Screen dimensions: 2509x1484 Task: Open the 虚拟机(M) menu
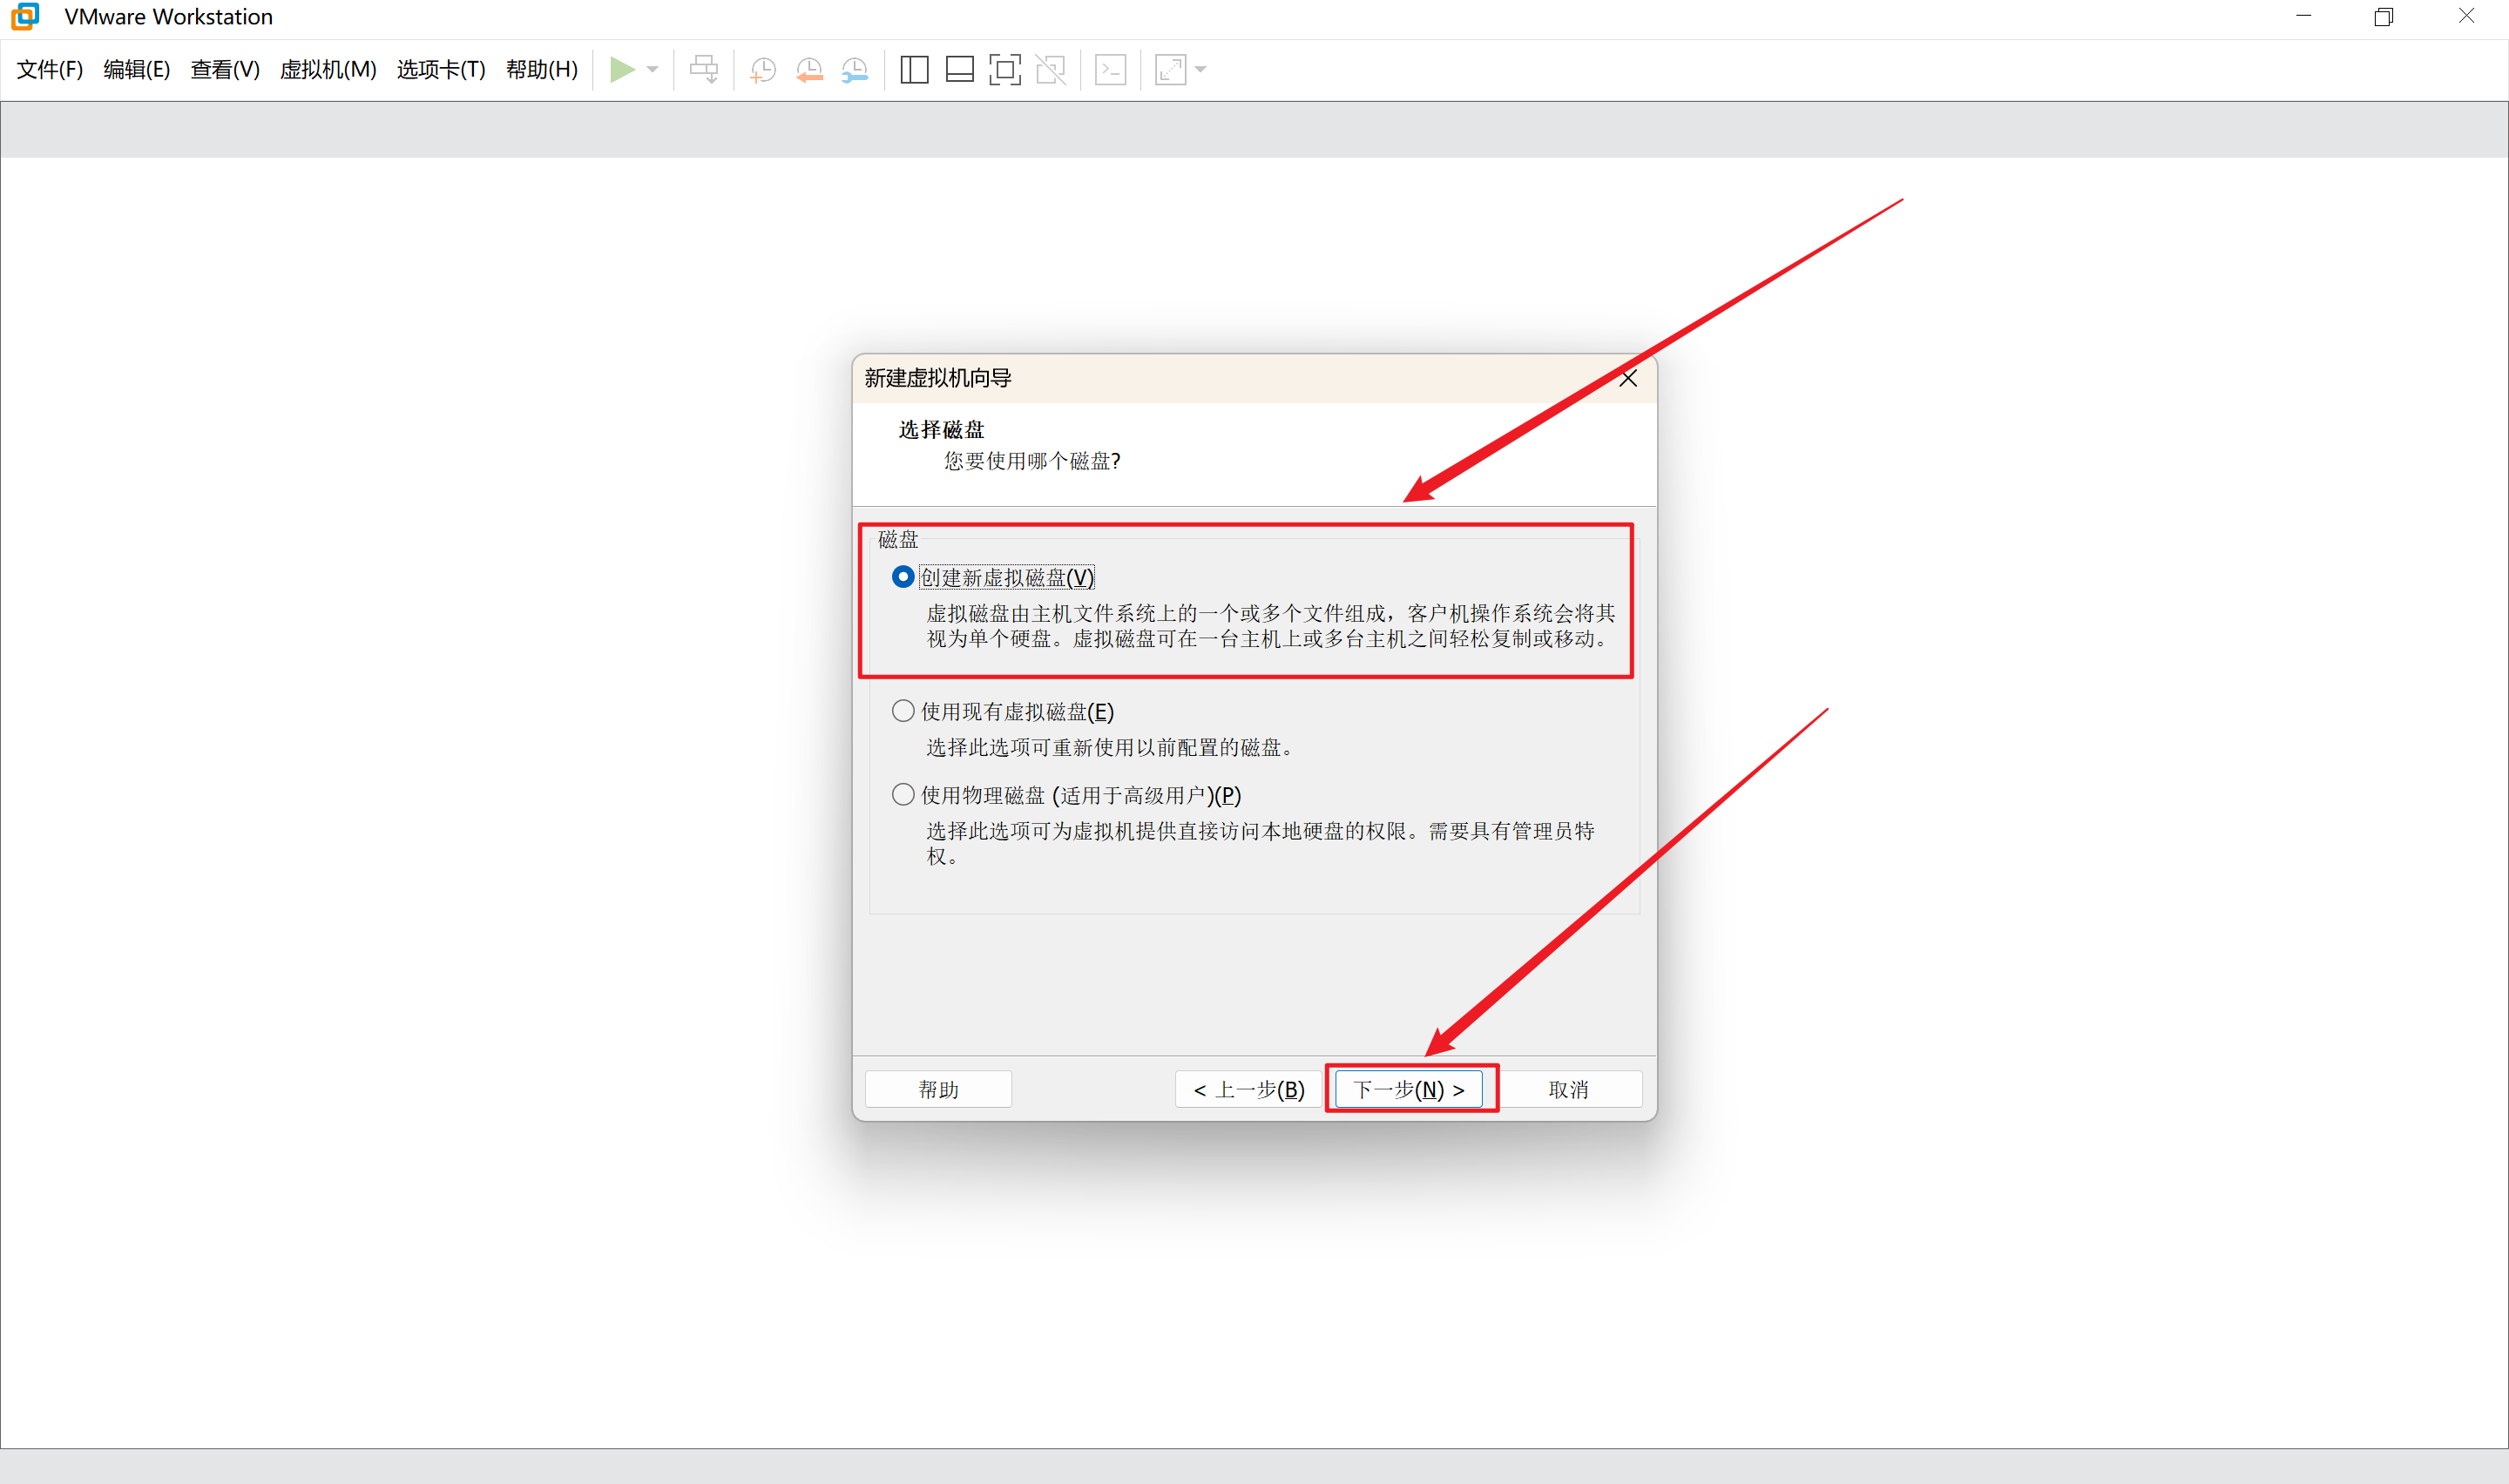coord(327,69)
